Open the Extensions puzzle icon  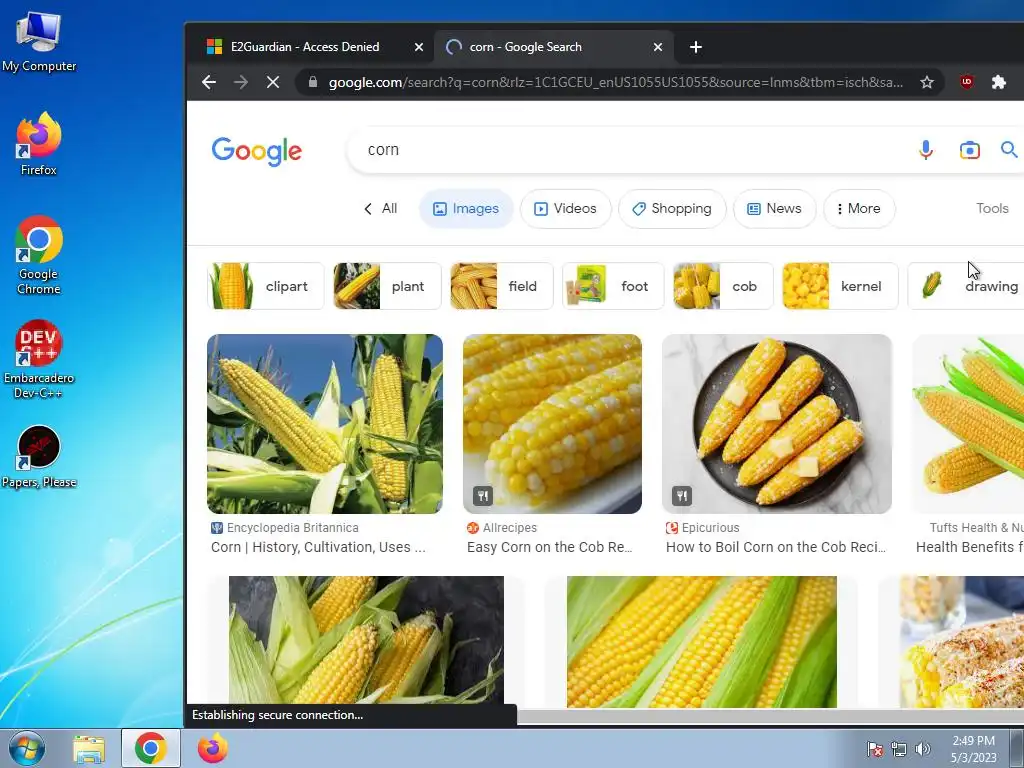pos(999,82)
